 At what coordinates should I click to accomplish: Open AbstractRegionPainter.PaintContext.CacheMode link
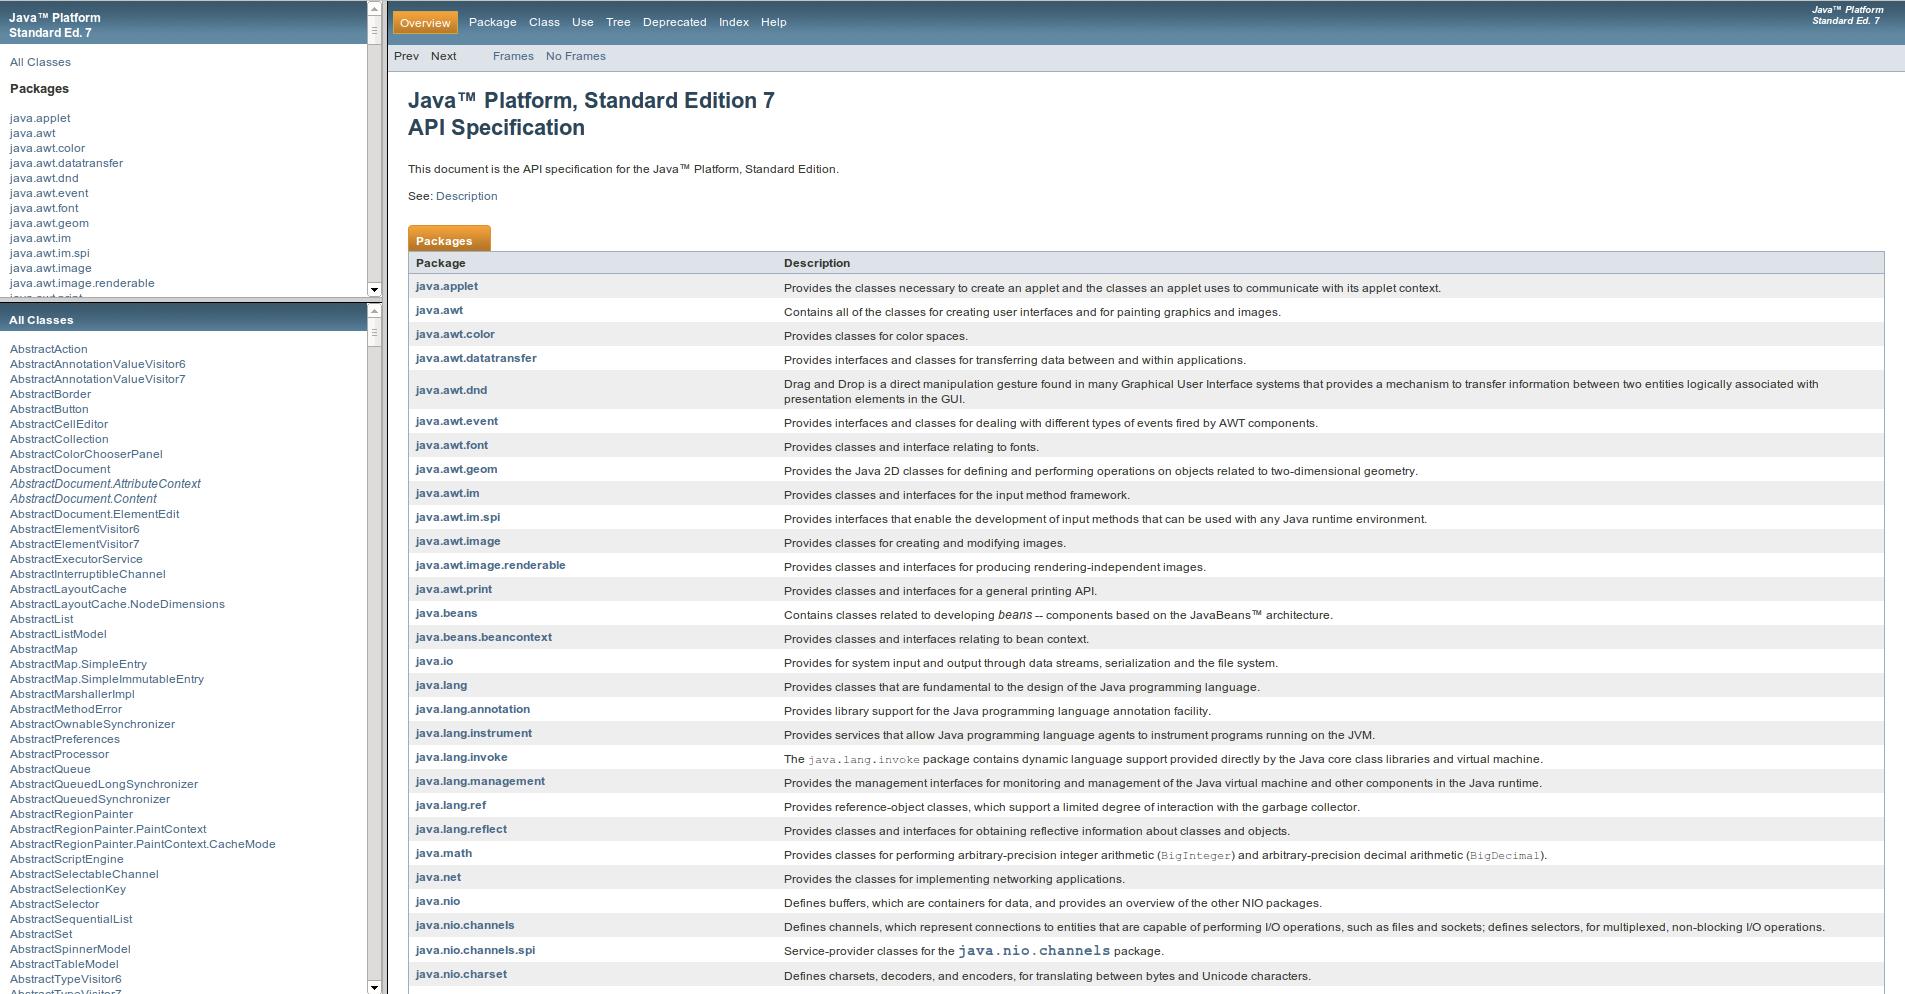pos(143,844)
